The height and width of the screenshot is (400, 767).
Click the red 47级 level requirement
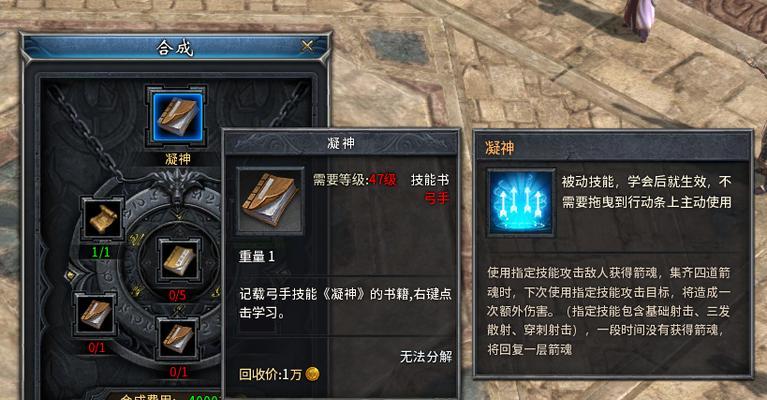[383, 179]
